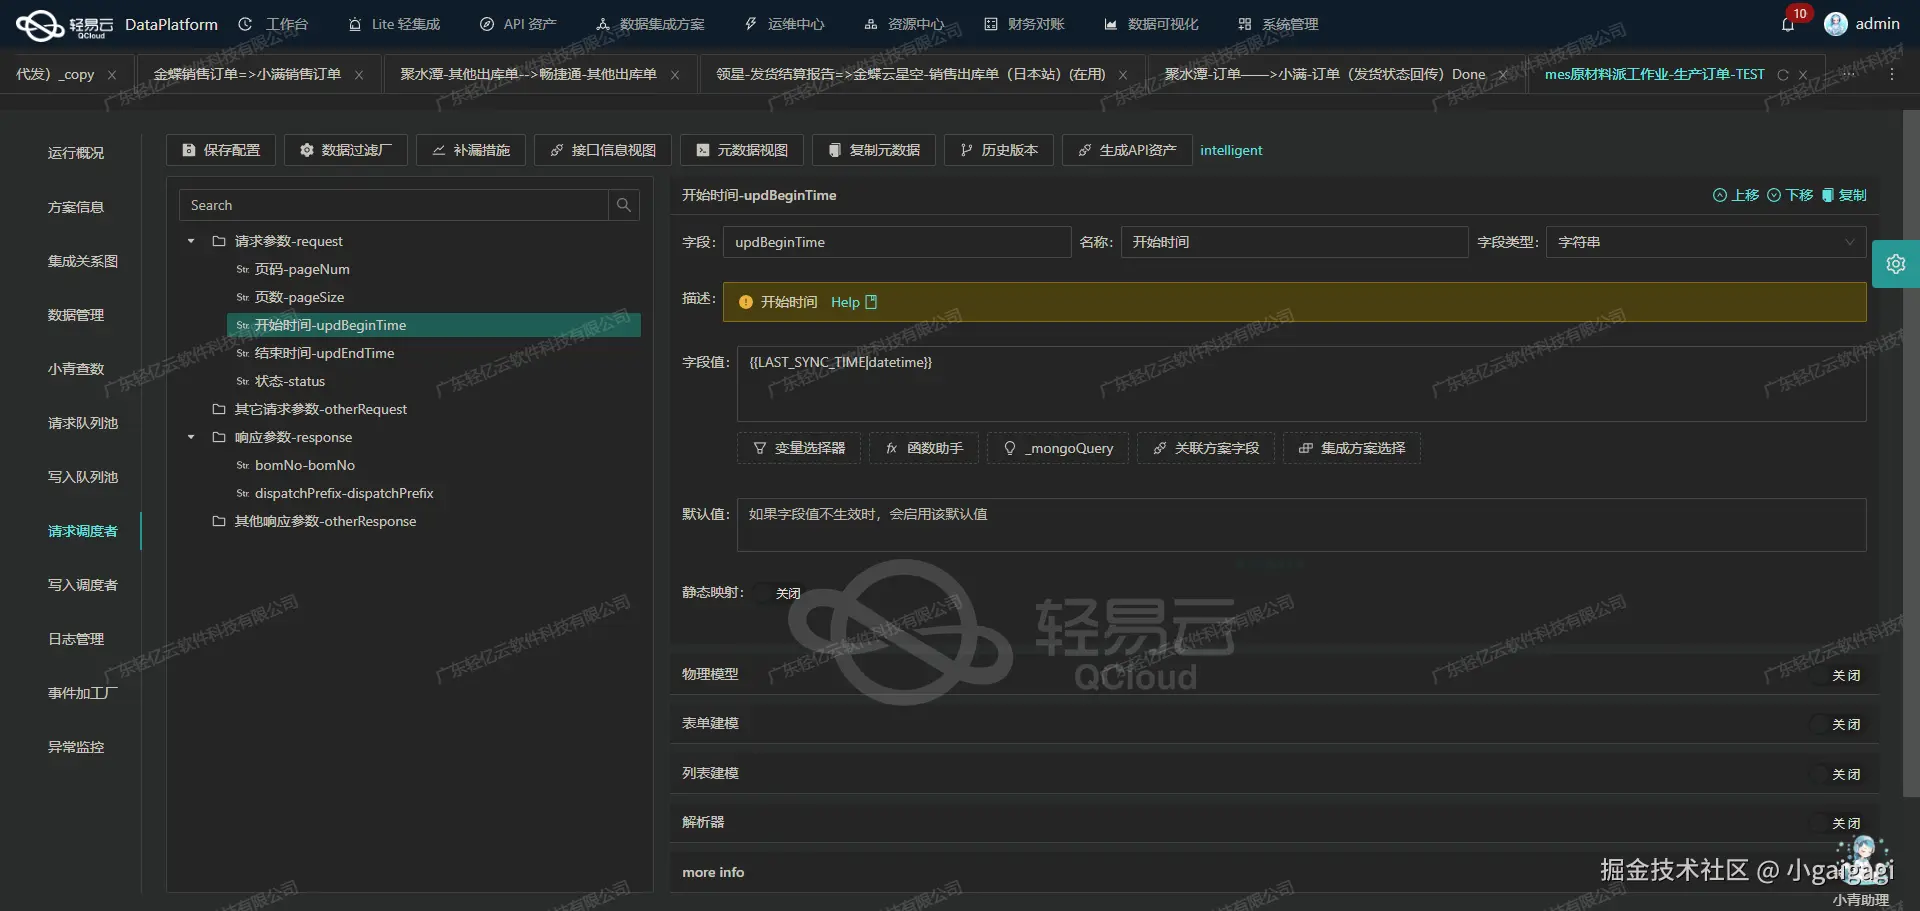This screenshot has width=1920, height=911.
Task: Click the search magnifier icon
Action: [623, 205]
